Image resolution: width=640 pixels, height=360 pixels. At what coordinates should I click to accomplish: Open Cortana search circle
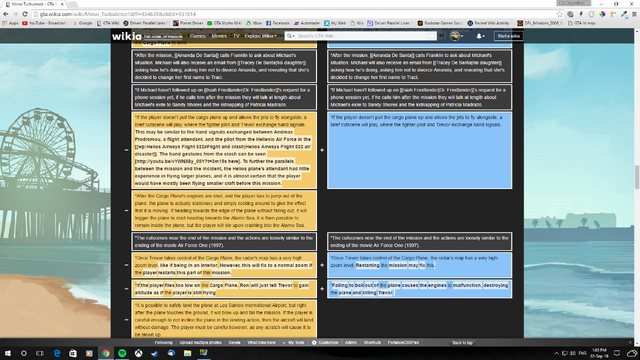(x=24, y=353)
